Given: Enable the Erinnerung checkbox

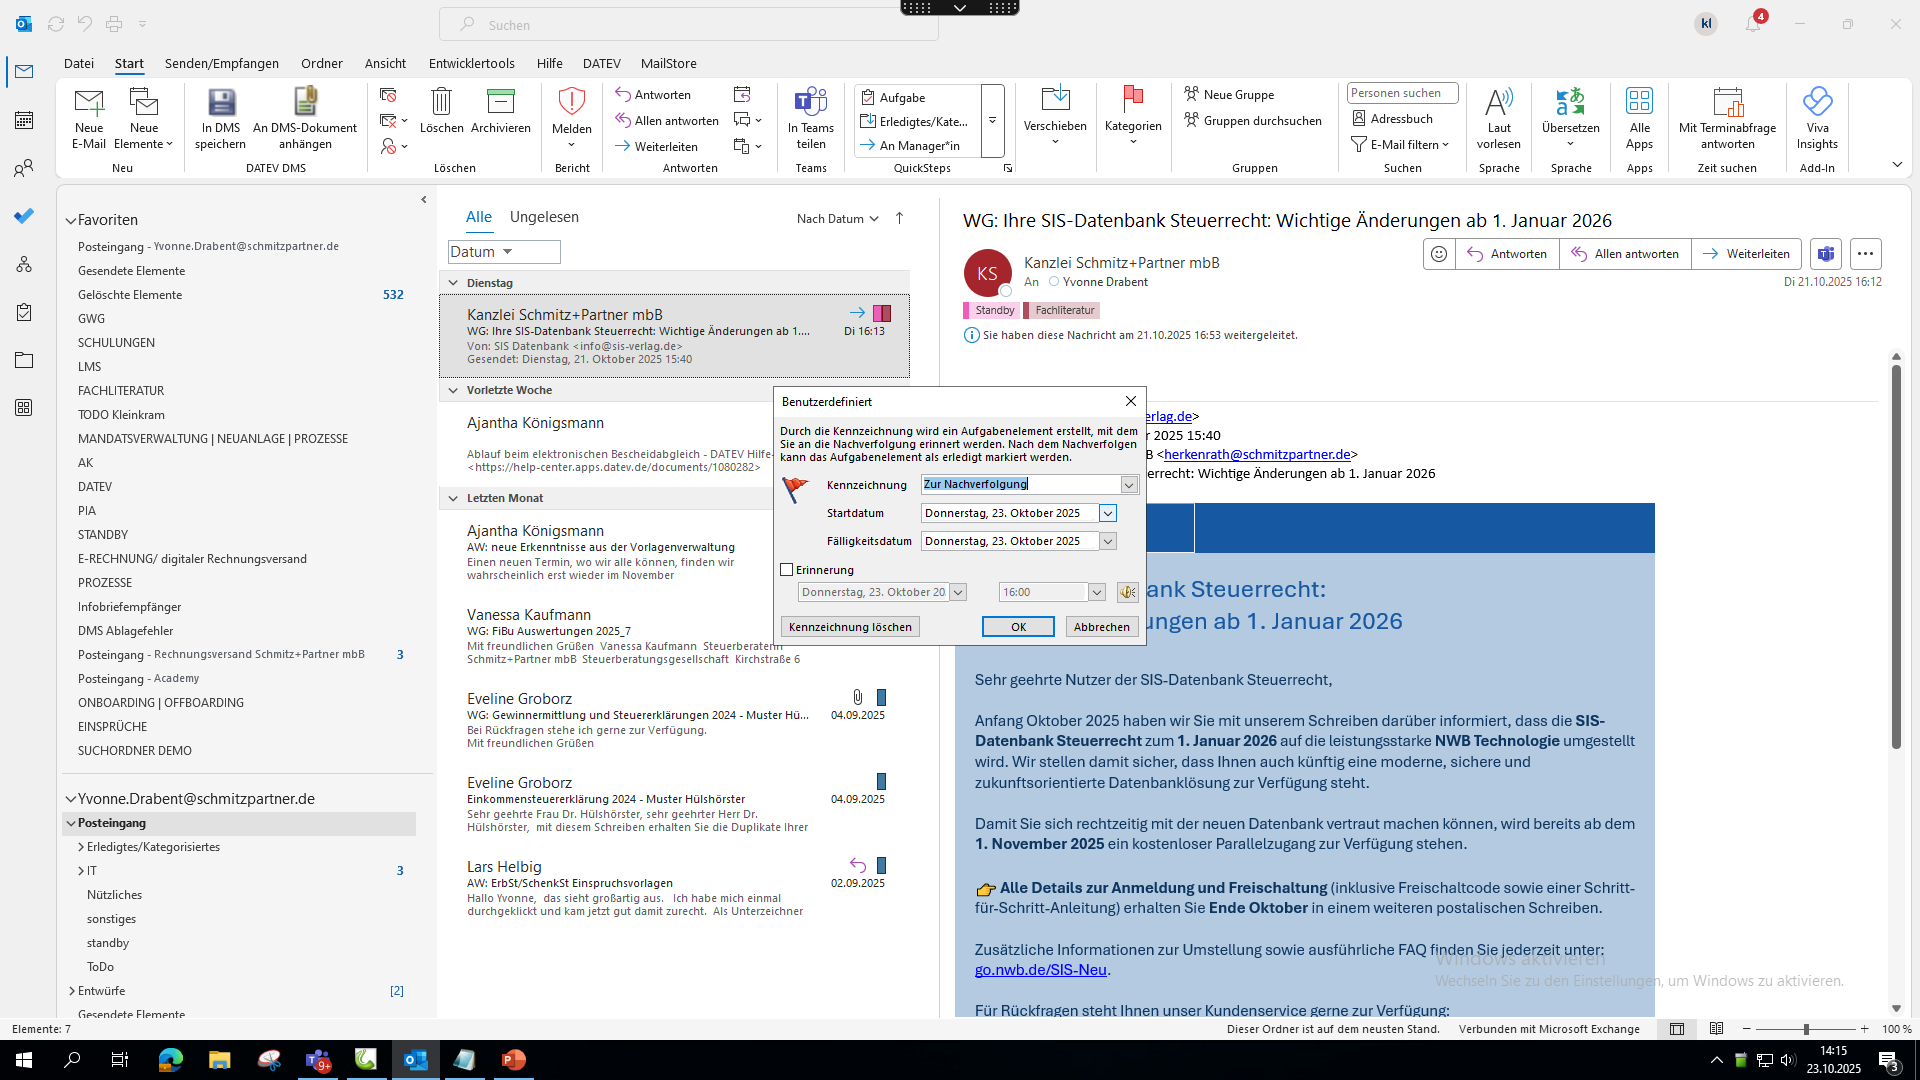Looking at the screenshot, I should pos(787,570).
